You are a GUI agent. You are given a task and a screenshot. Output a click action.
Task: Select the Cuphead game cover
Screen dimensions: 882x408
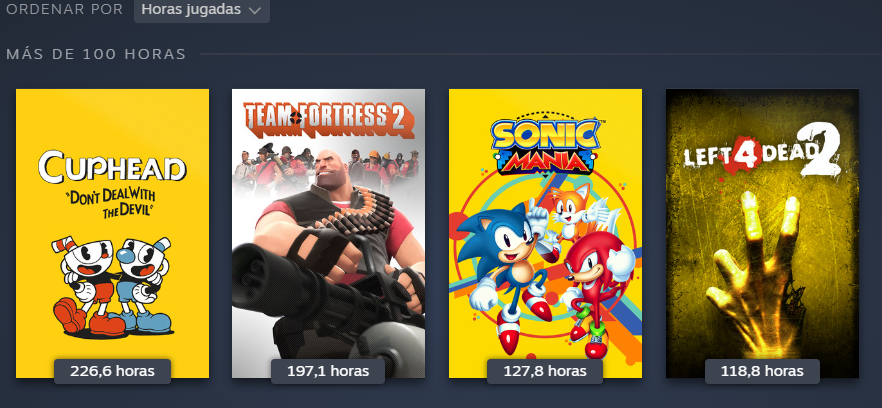pos(112,233)
